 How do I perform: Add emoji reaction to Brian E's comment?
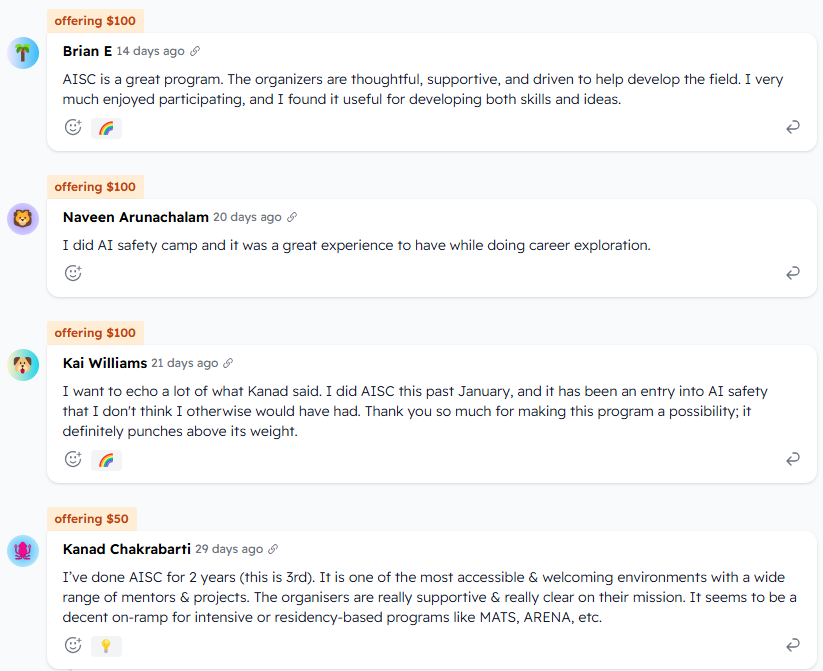[73, 127]
